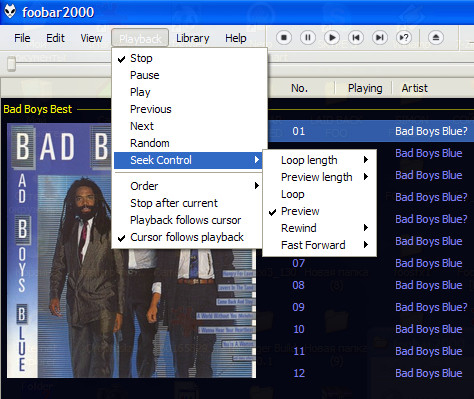Viewport: 474px width, 399px height.
Task: Click the Play toolbar button
Action: coord(332,38)
